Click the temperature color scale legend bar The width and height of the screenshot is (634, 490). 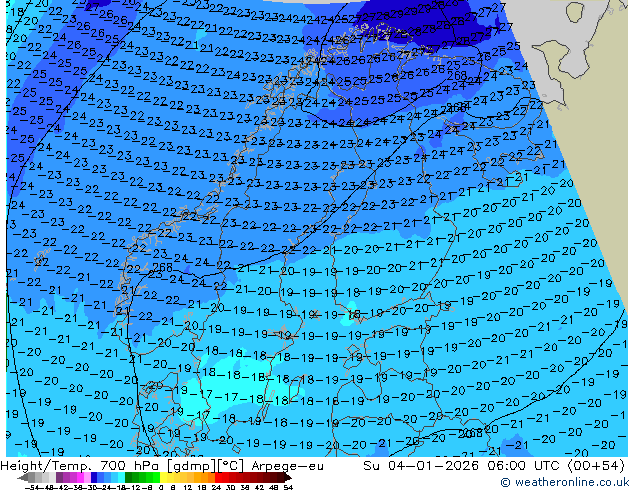pyautogui.click(x=155, y=478)
